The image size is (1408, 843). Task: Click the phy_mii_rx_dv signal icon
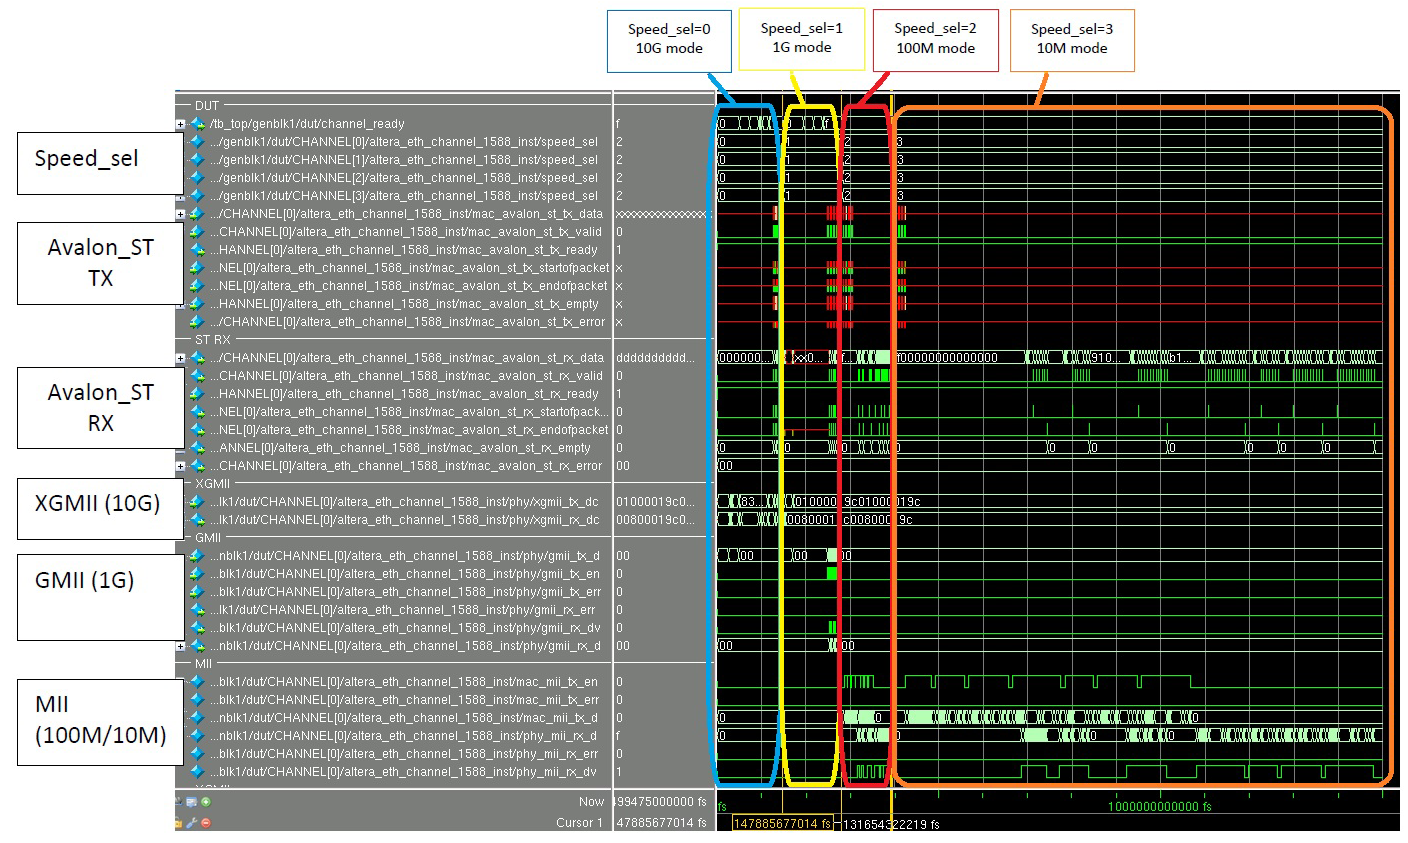click(198, 772)
